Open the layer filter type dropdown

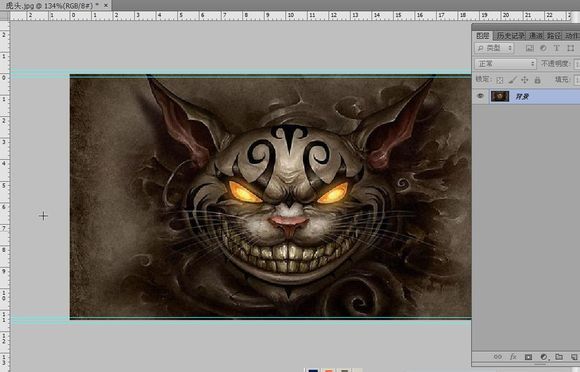point(494,48)
